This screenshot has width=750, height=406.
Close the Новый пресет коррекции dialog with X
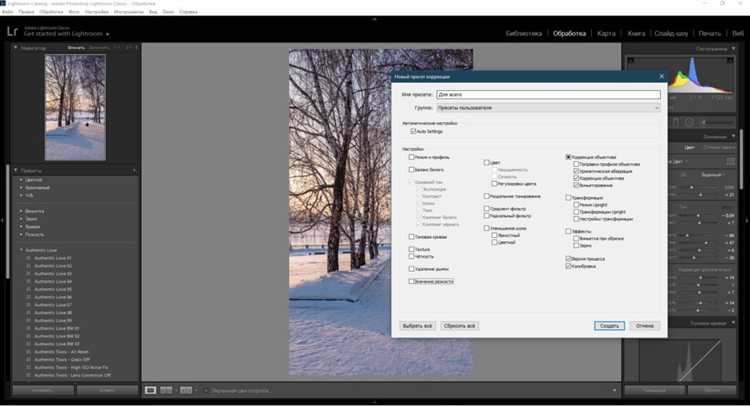662,77
